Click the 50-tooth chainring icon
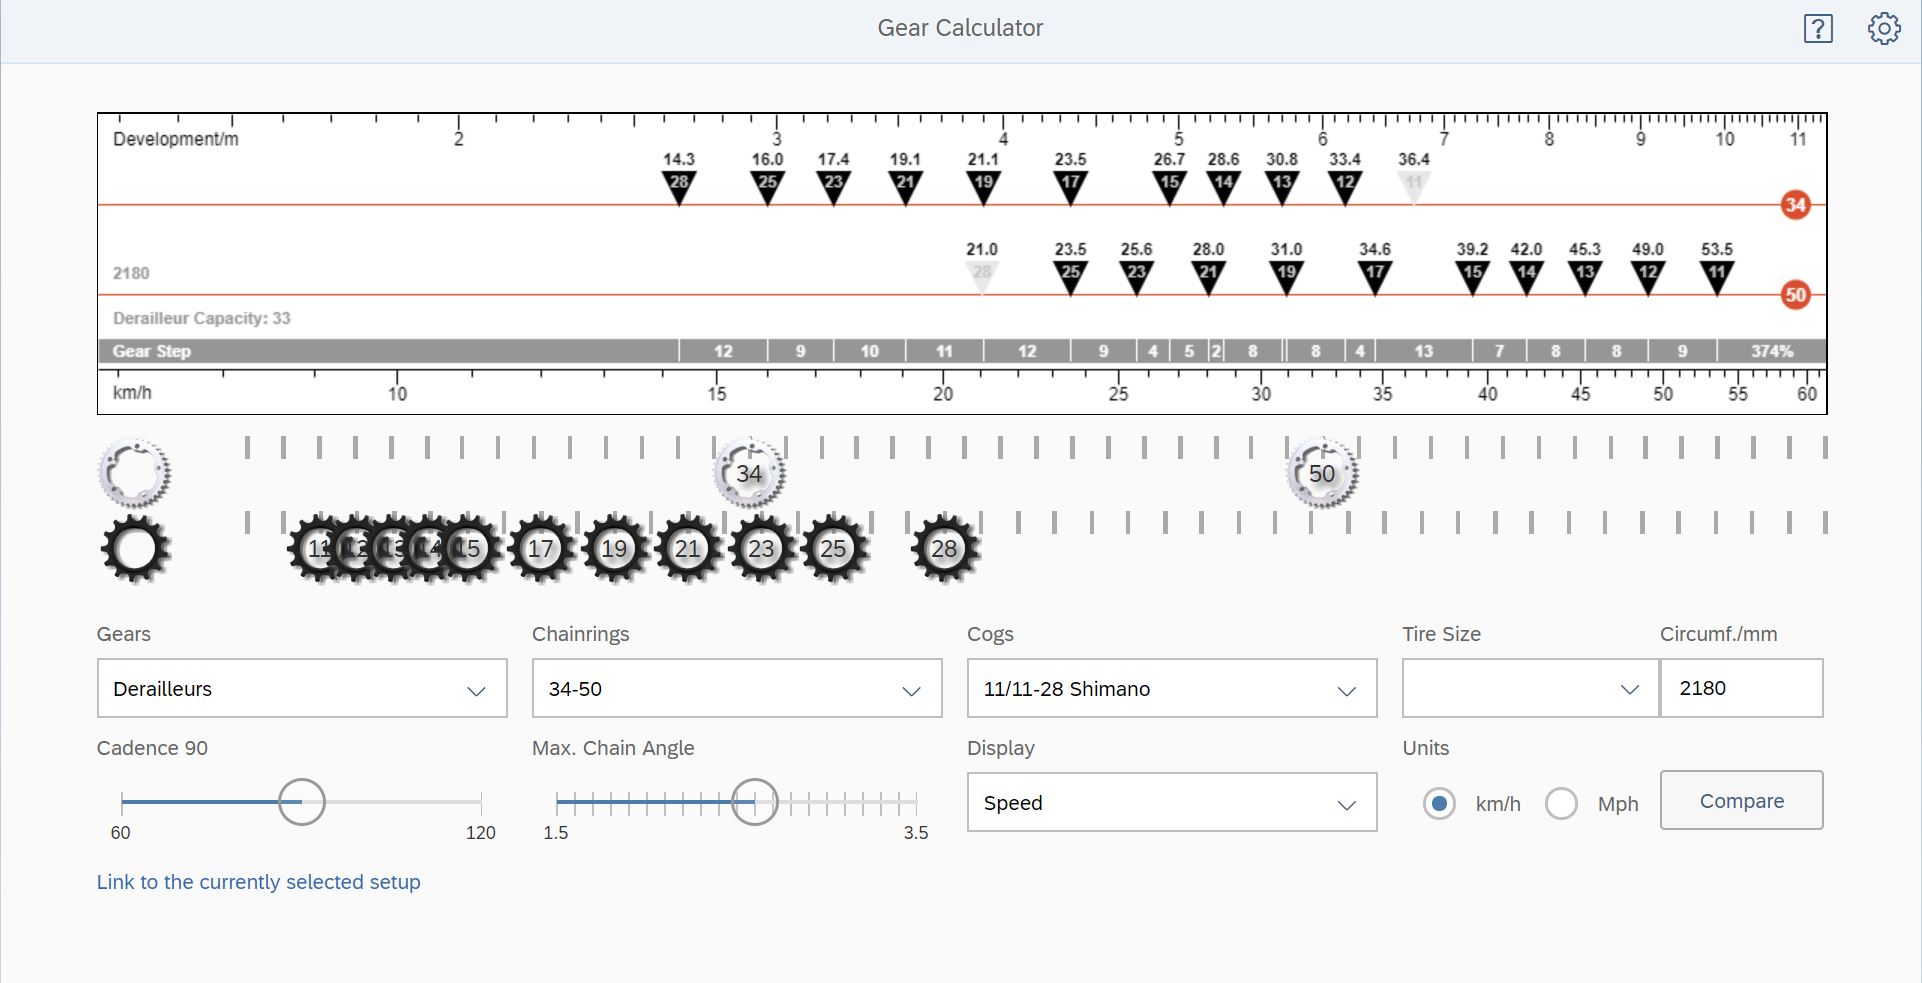This screenshot has width=1922, height=983. click(x=1321, y=474)
